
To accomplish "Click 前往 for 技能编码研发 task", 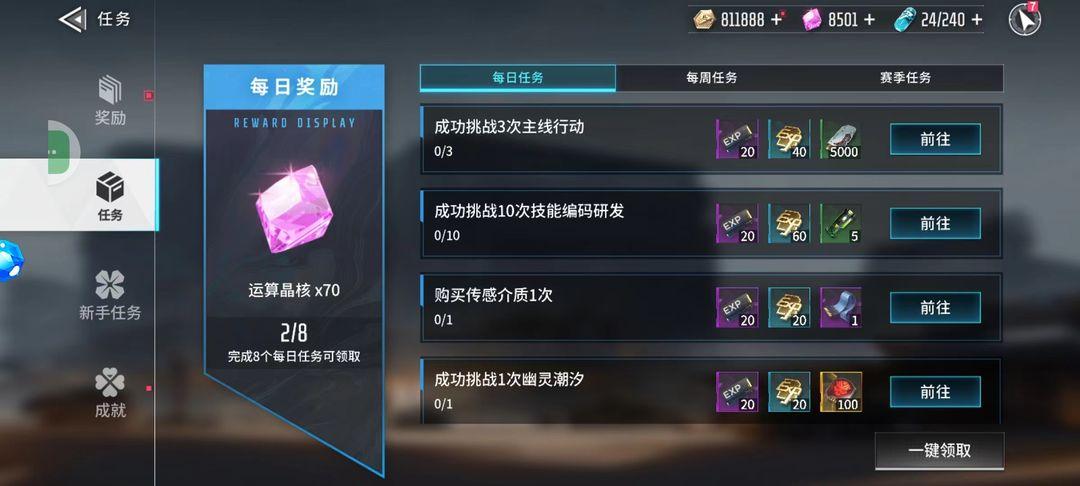I will (935, 224).
